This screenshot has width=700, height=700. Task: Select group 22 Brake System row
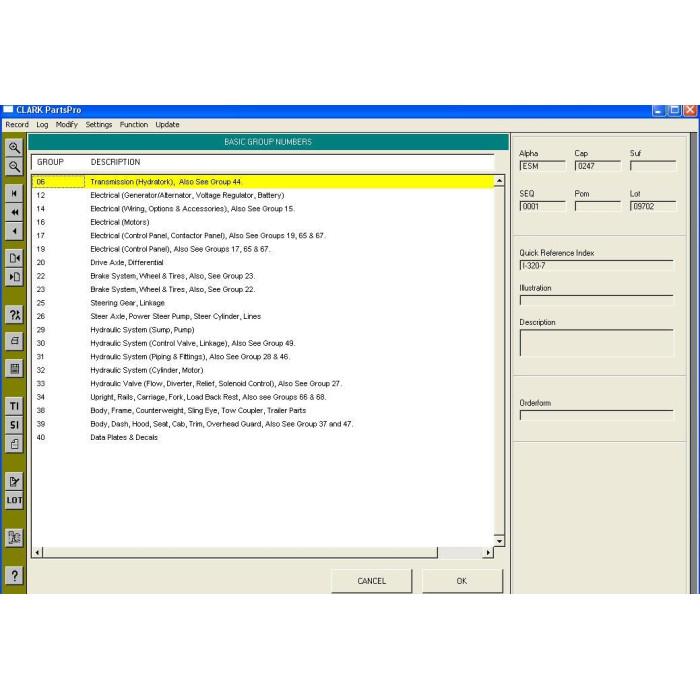[263, 276]
